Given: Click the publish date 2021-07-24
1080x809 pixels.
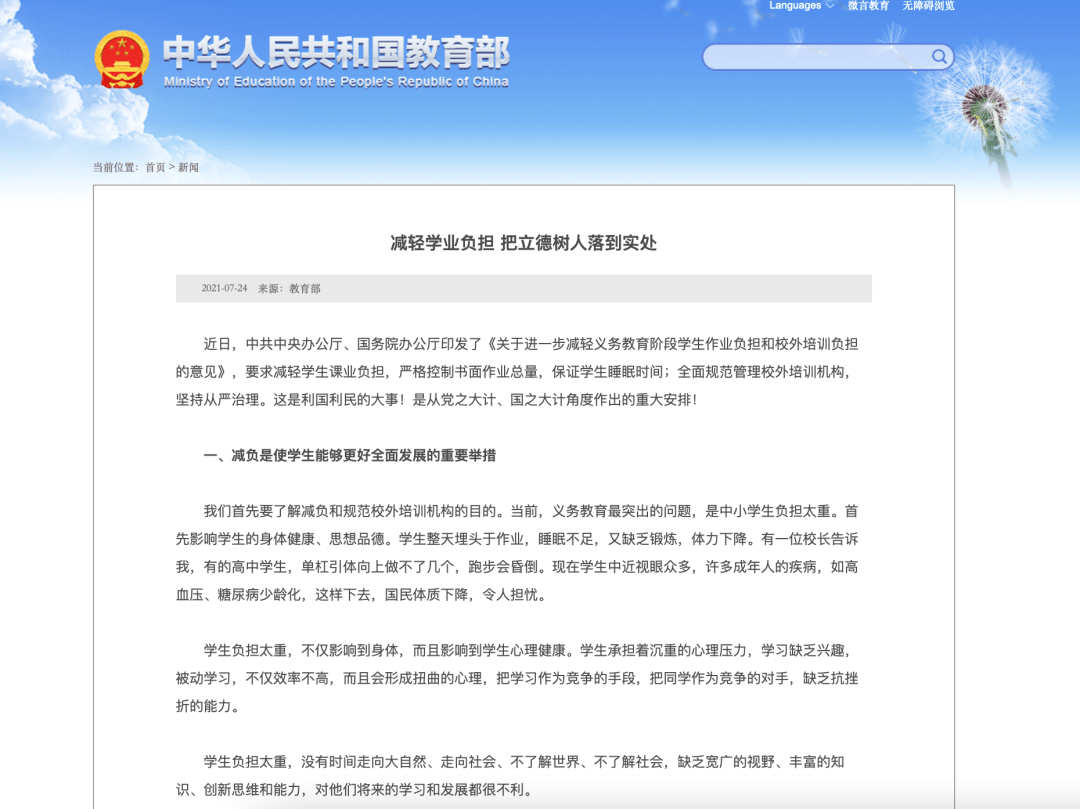Looking at the screenshot, I should (x=224, y=289).
